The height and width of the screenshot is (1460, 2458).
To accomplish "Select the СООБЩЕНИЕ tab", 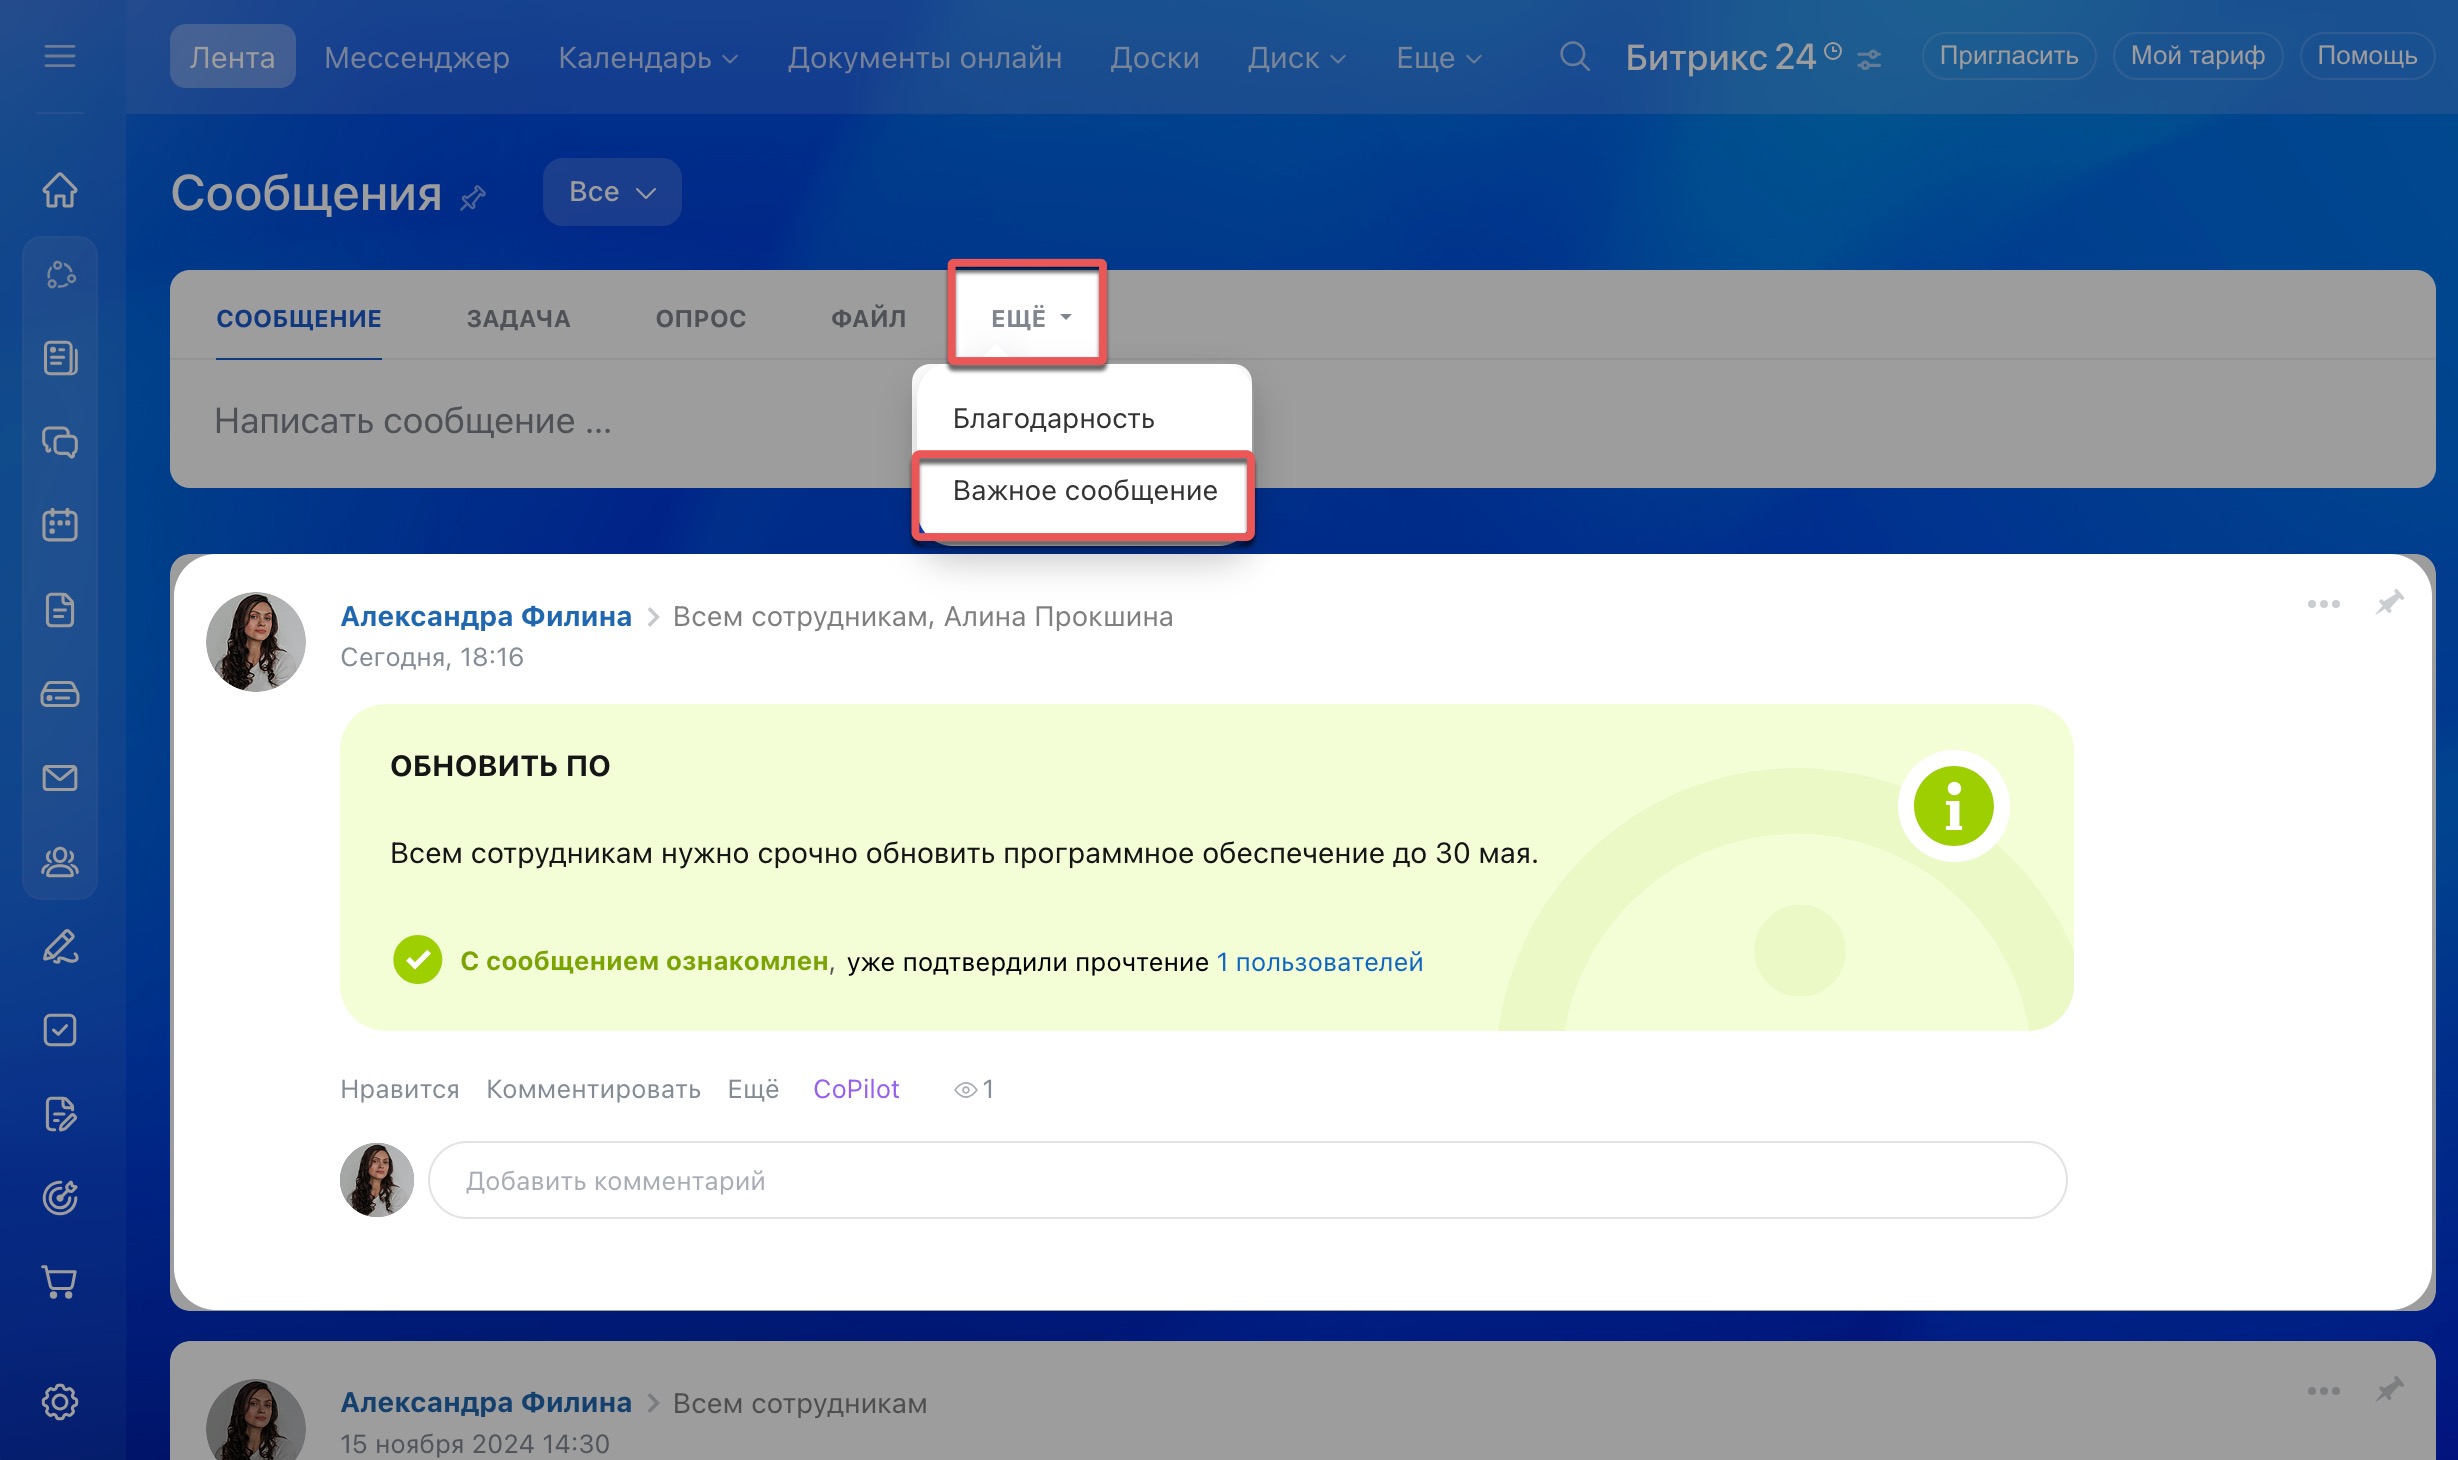I will [x=298, y=318].
